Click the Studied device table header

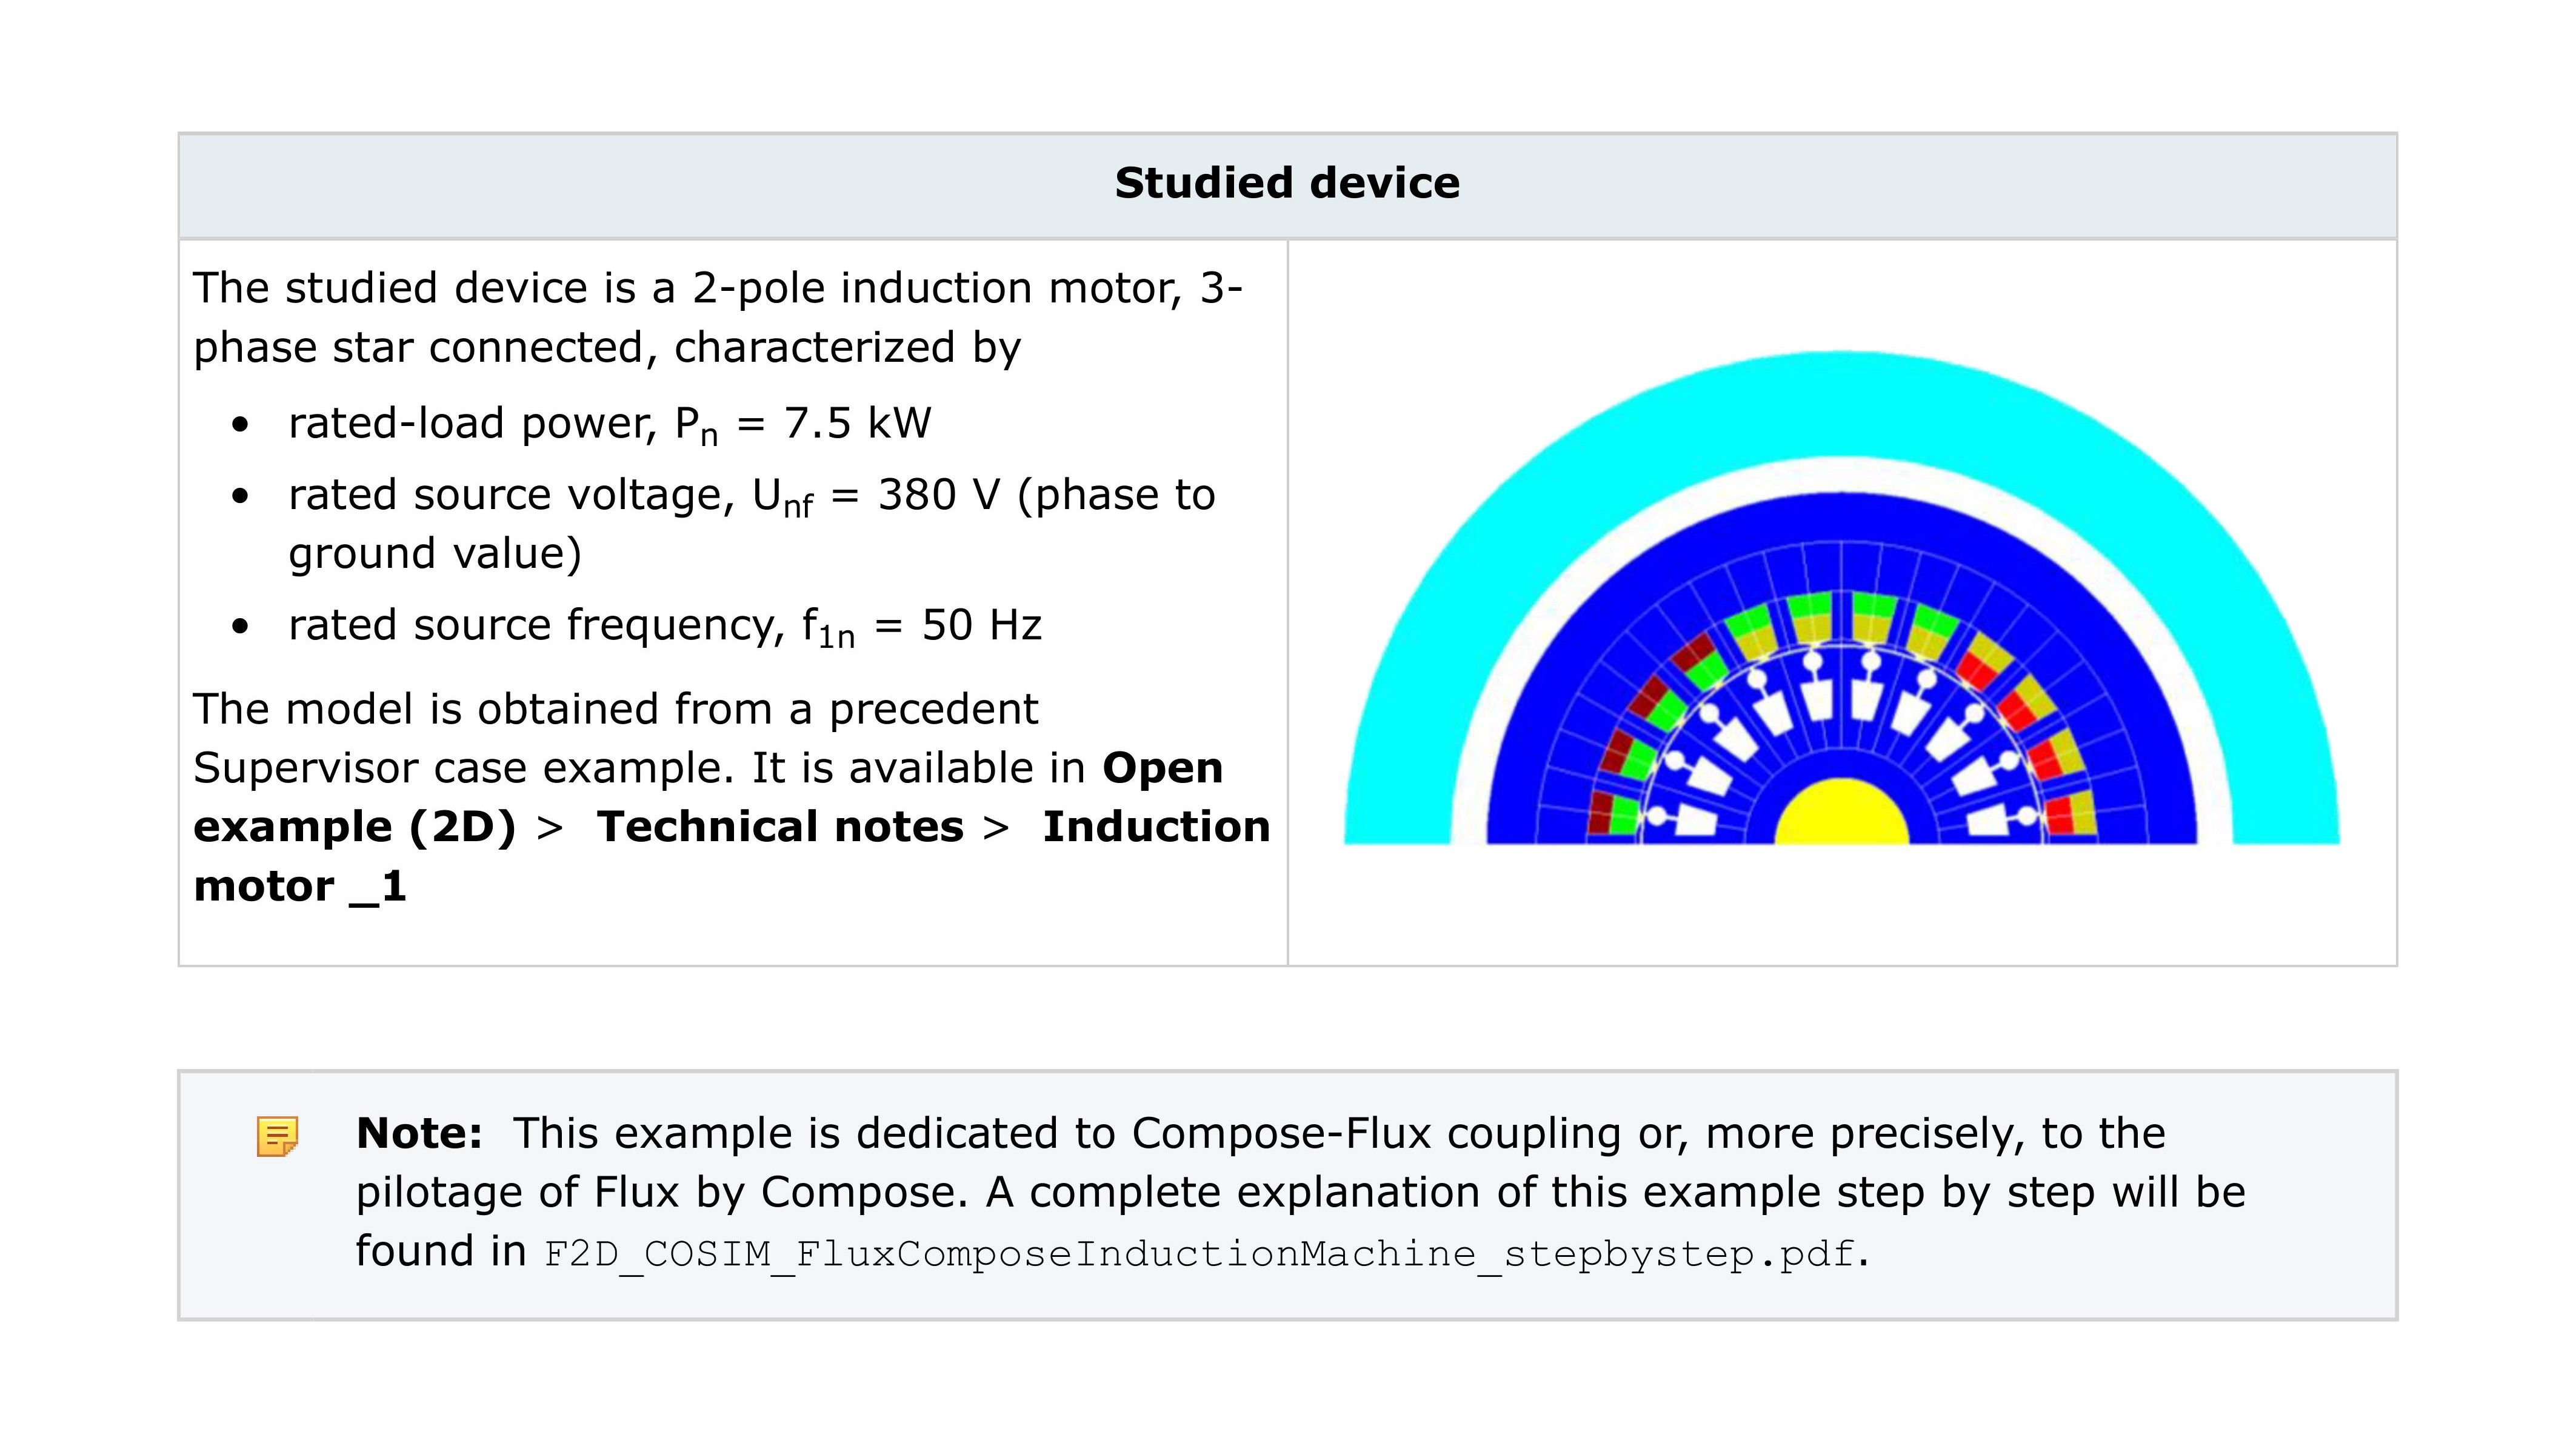[x=1287, y=184]
